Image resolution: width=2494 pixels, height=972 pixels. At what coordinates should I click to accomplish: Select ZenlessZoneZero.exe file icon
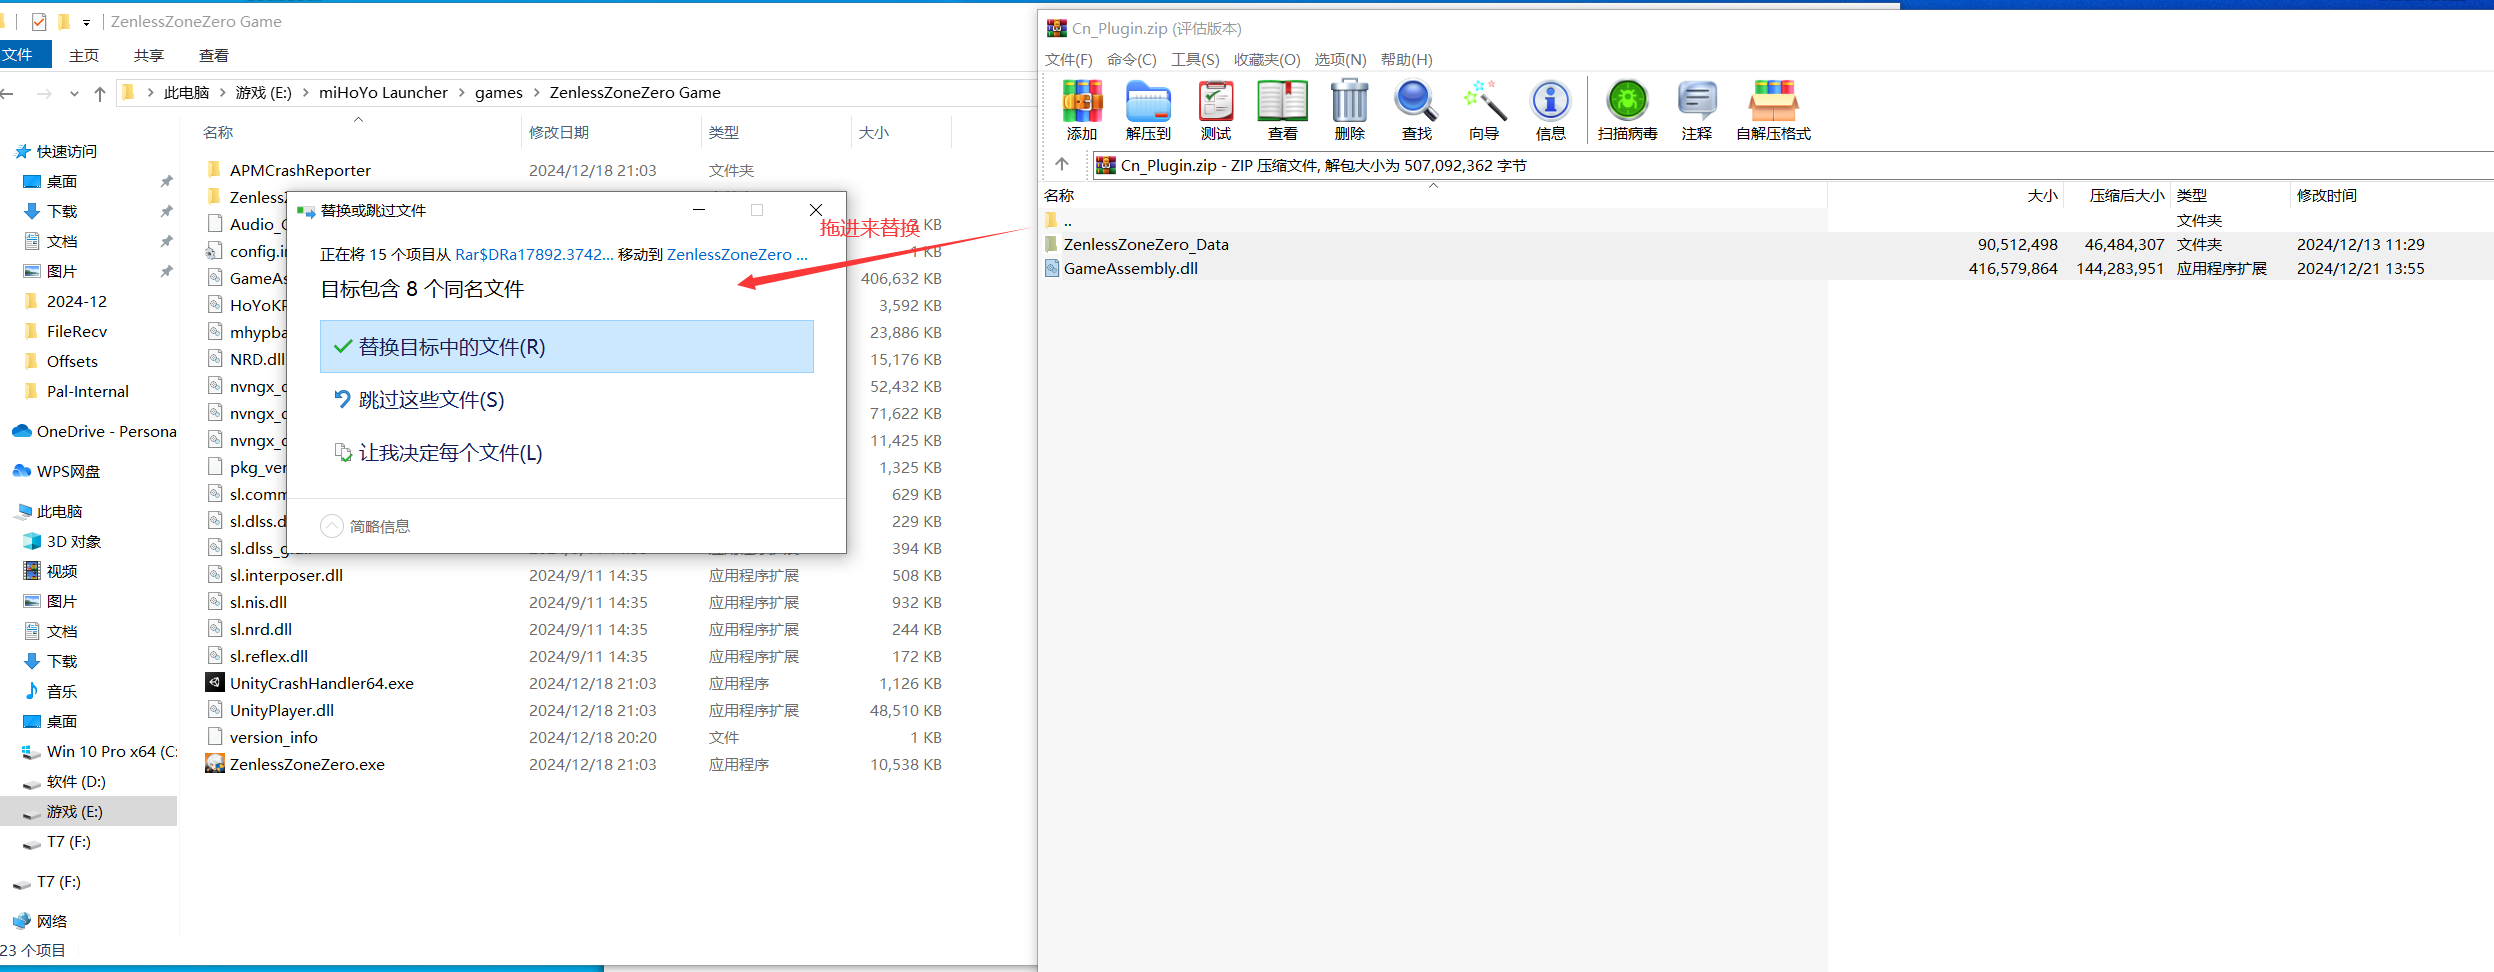(x=214, y=764)
